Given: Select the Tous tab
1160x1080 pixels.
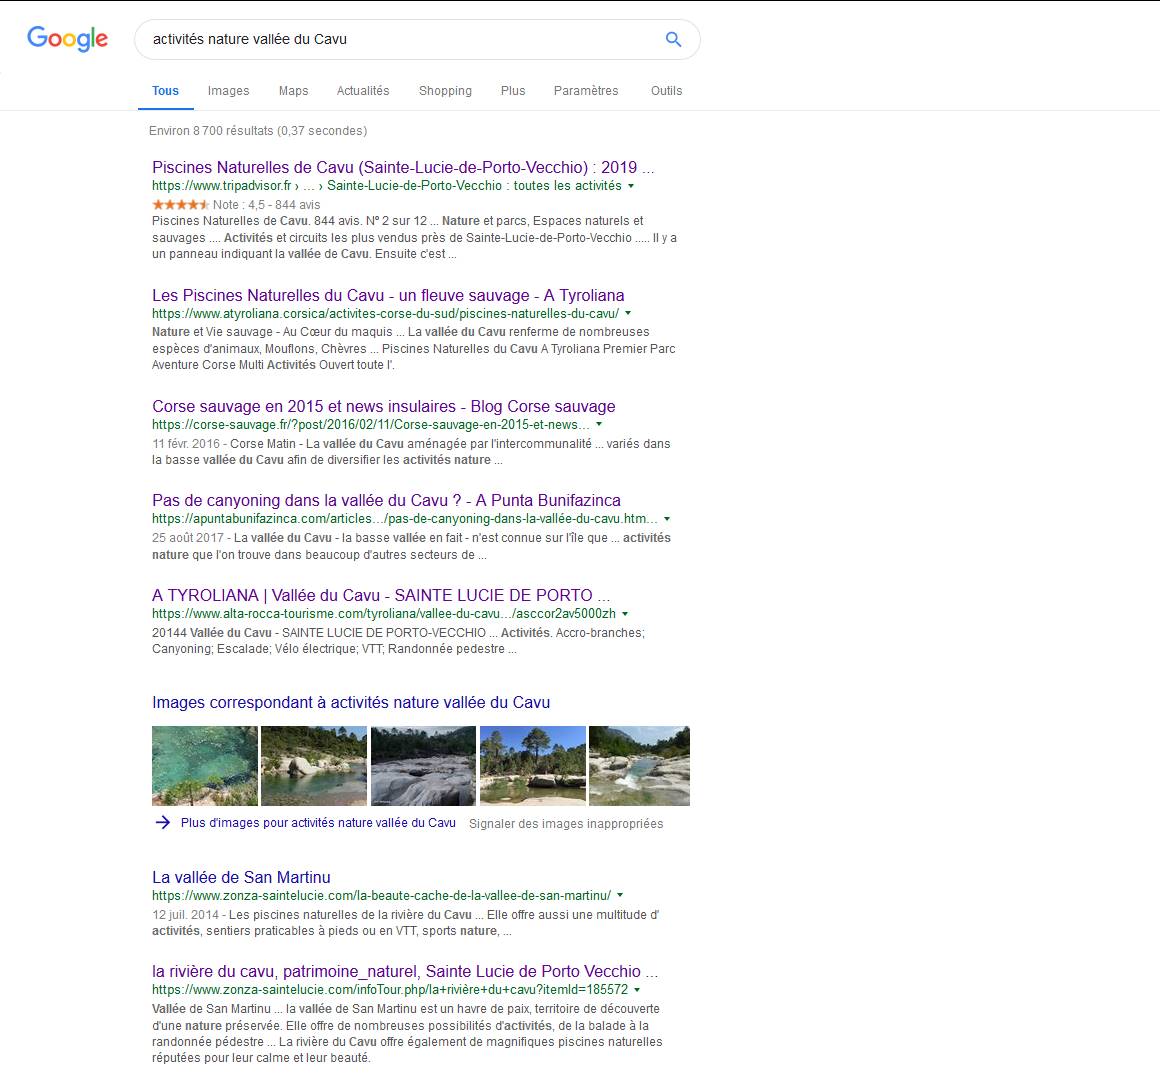Looking at the screenshot, I should [x=165, y=91].
